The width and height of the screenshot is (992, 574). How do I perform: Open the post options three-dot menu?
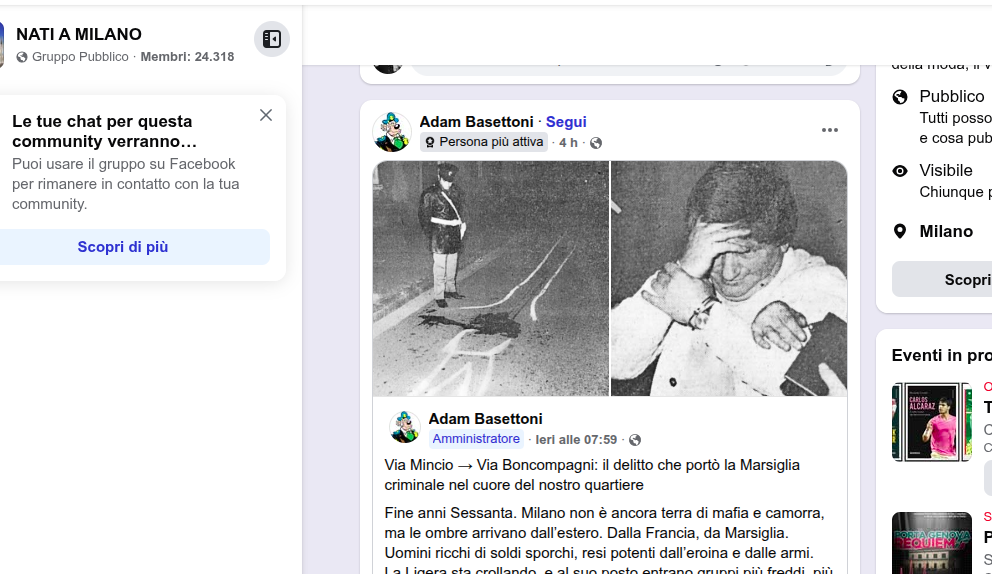tap(830, 130)
